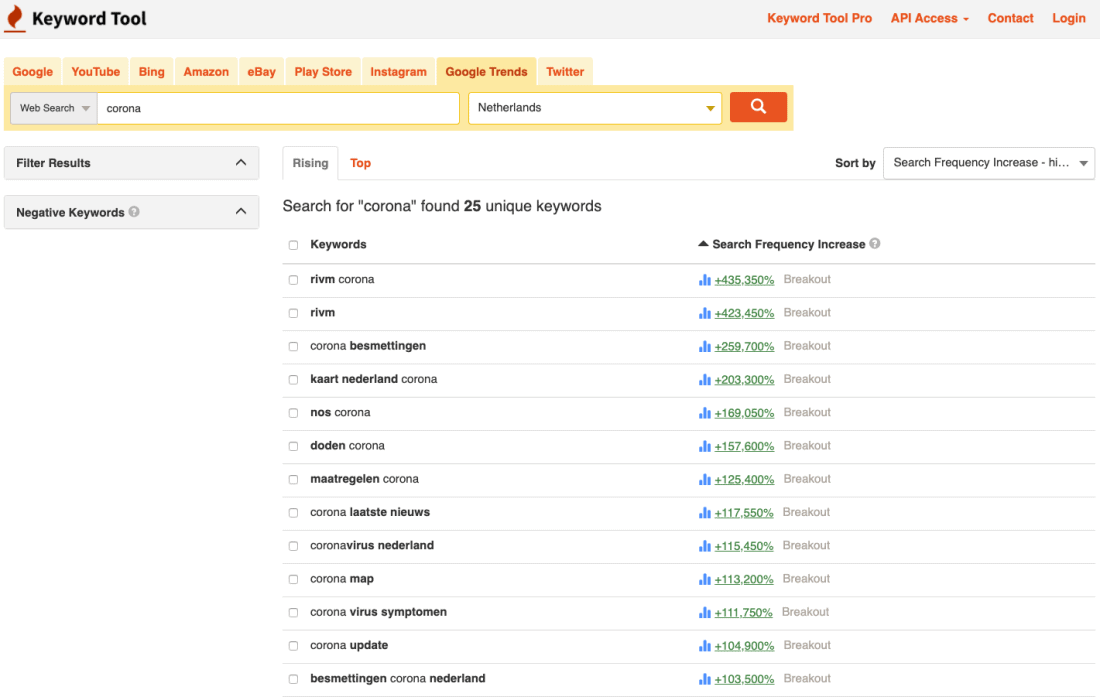Image resolution: width=1100 pixels, height=697 pixels.
Task: Click bar chart icon for besmettingen corona nederland
Action: pos(704,679)
